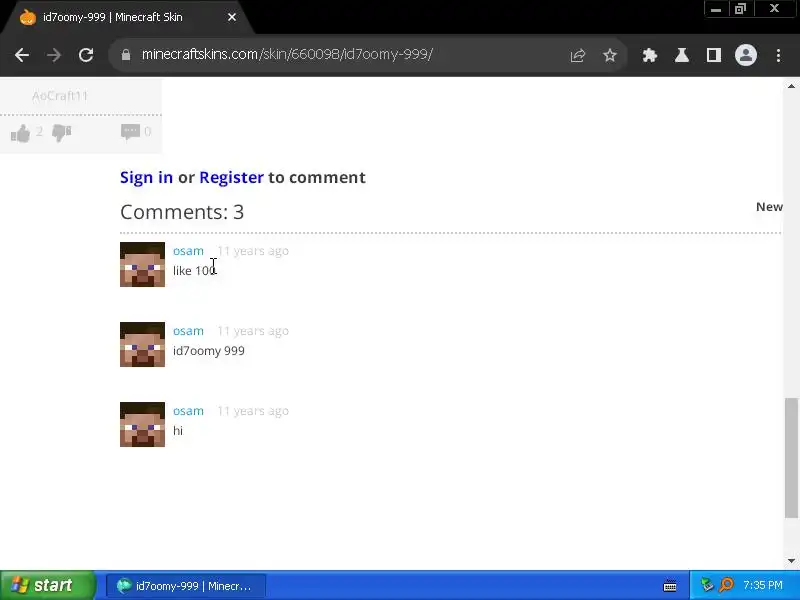Go back to the previous page
This screenshot has width=800, height=600.
(22, 55)
